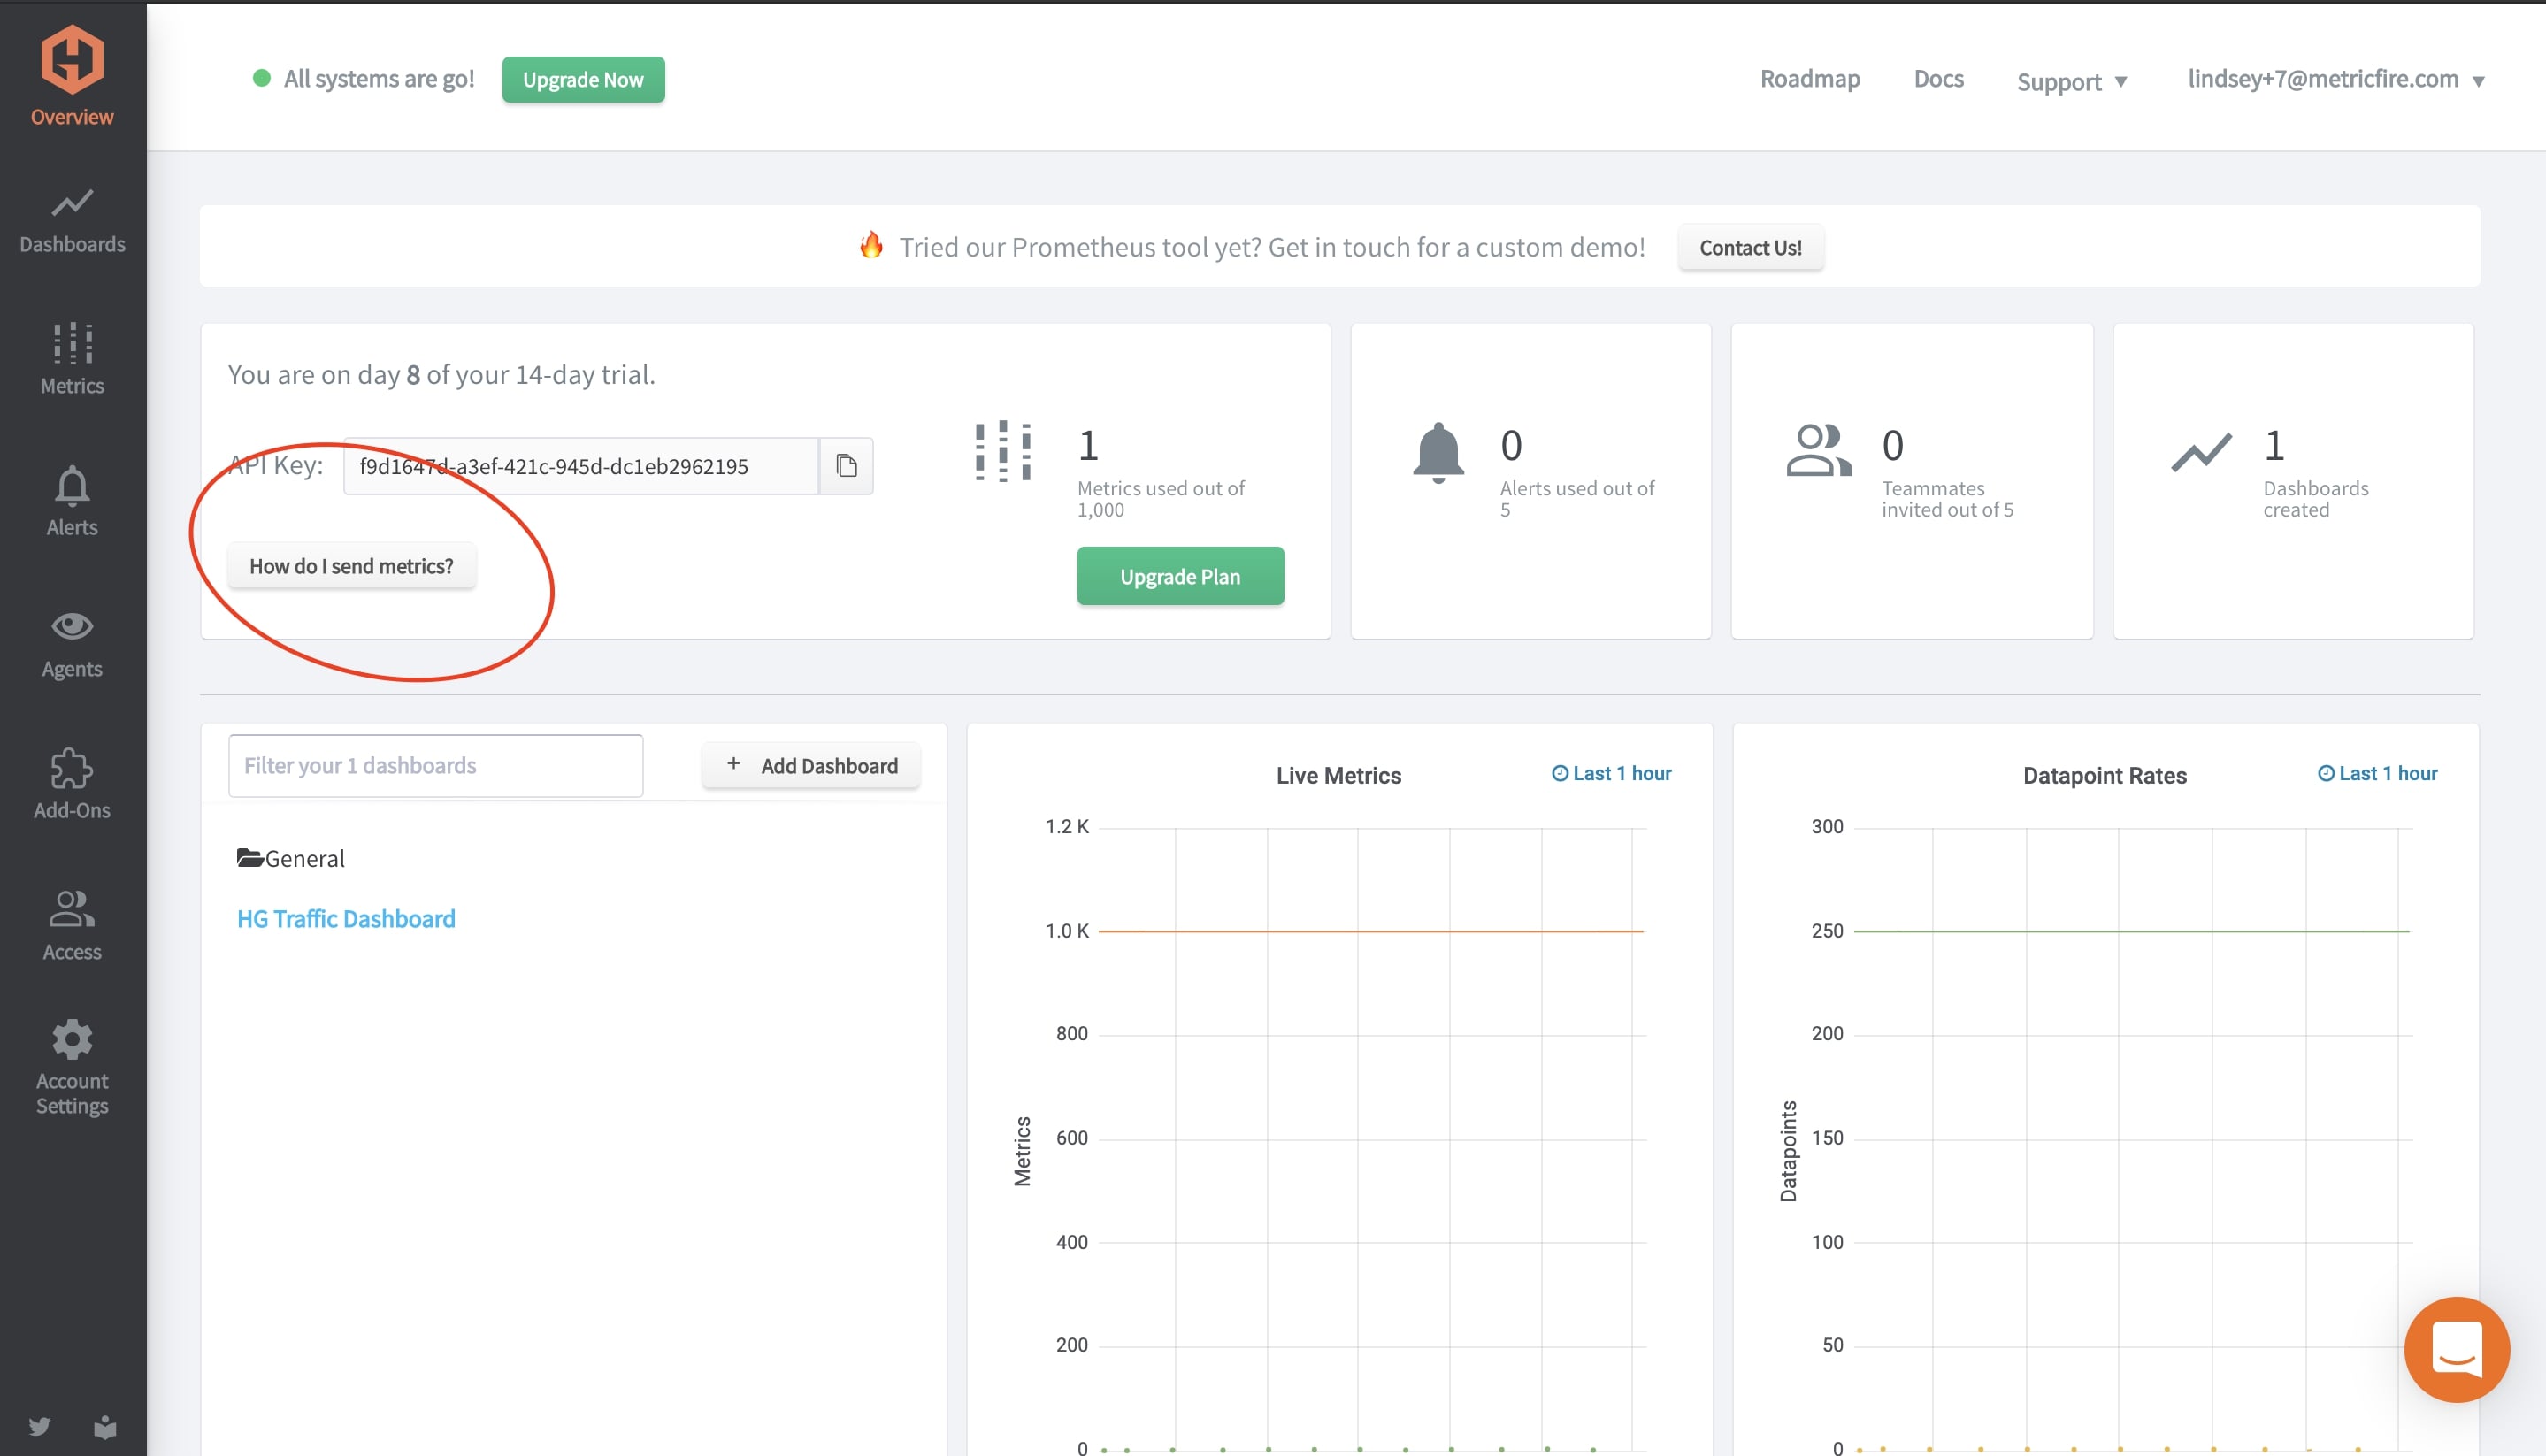The image size is (2546, 1456).
Task: Click the green system status dot
Action: coord(262,78)
